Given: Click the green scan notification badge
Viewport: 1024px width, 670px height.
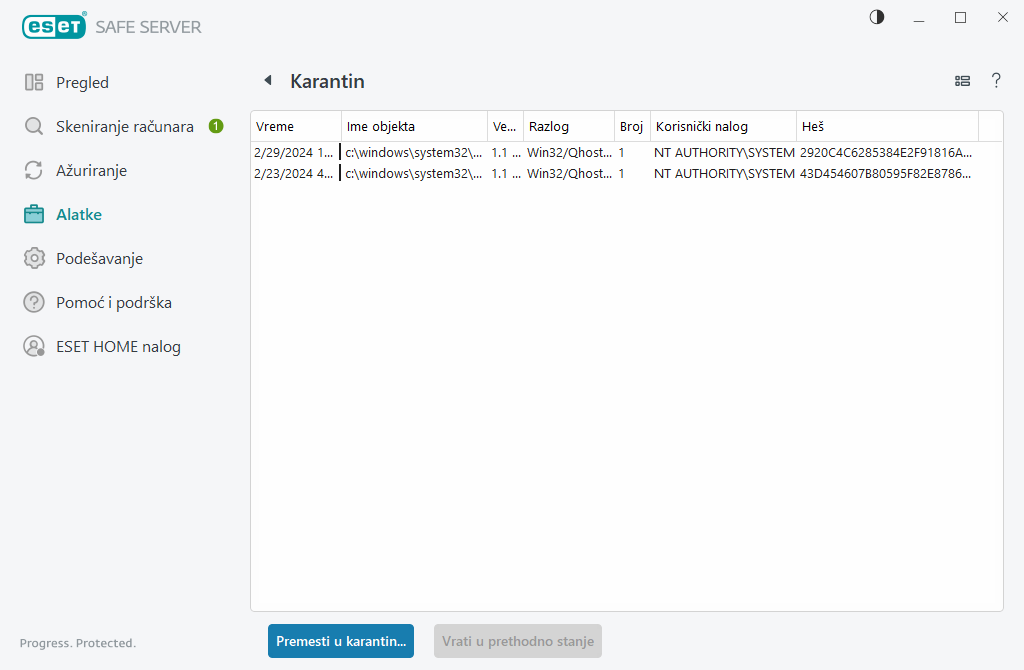Looking at the screenshot, I should click(x=216, y=126).
